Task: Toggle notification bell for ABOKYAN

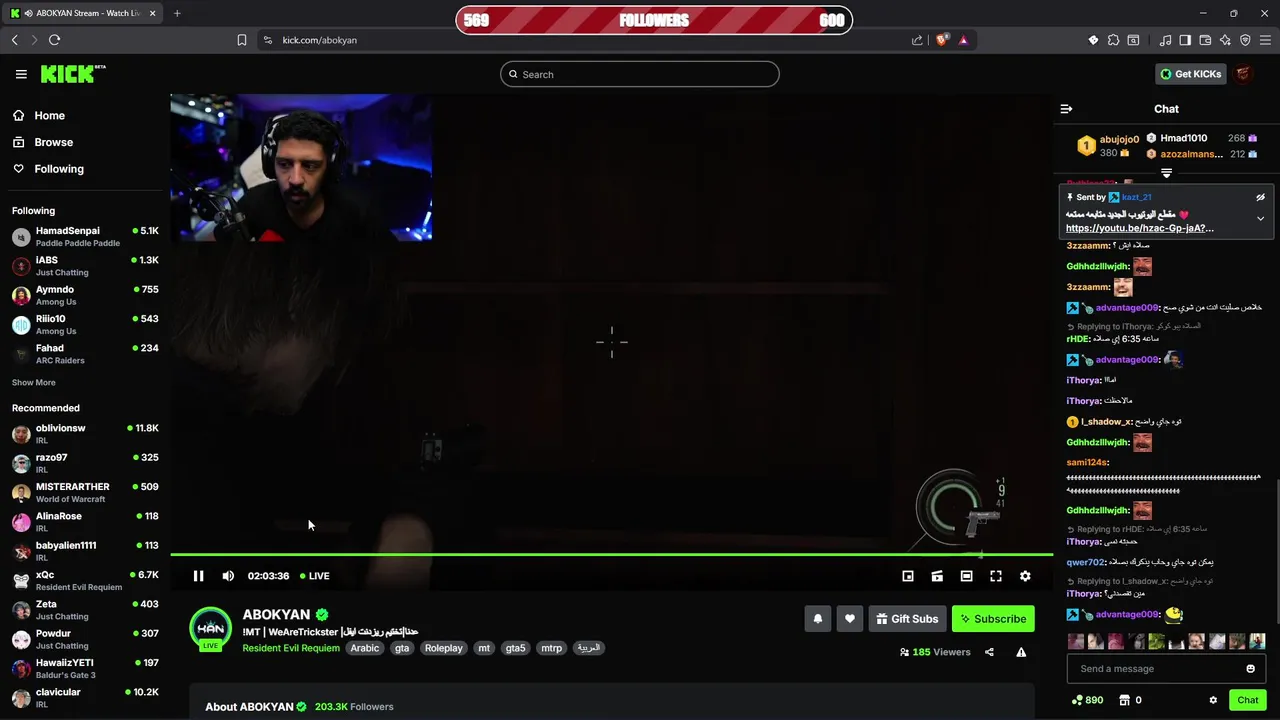Action: (x=818, y=619)
